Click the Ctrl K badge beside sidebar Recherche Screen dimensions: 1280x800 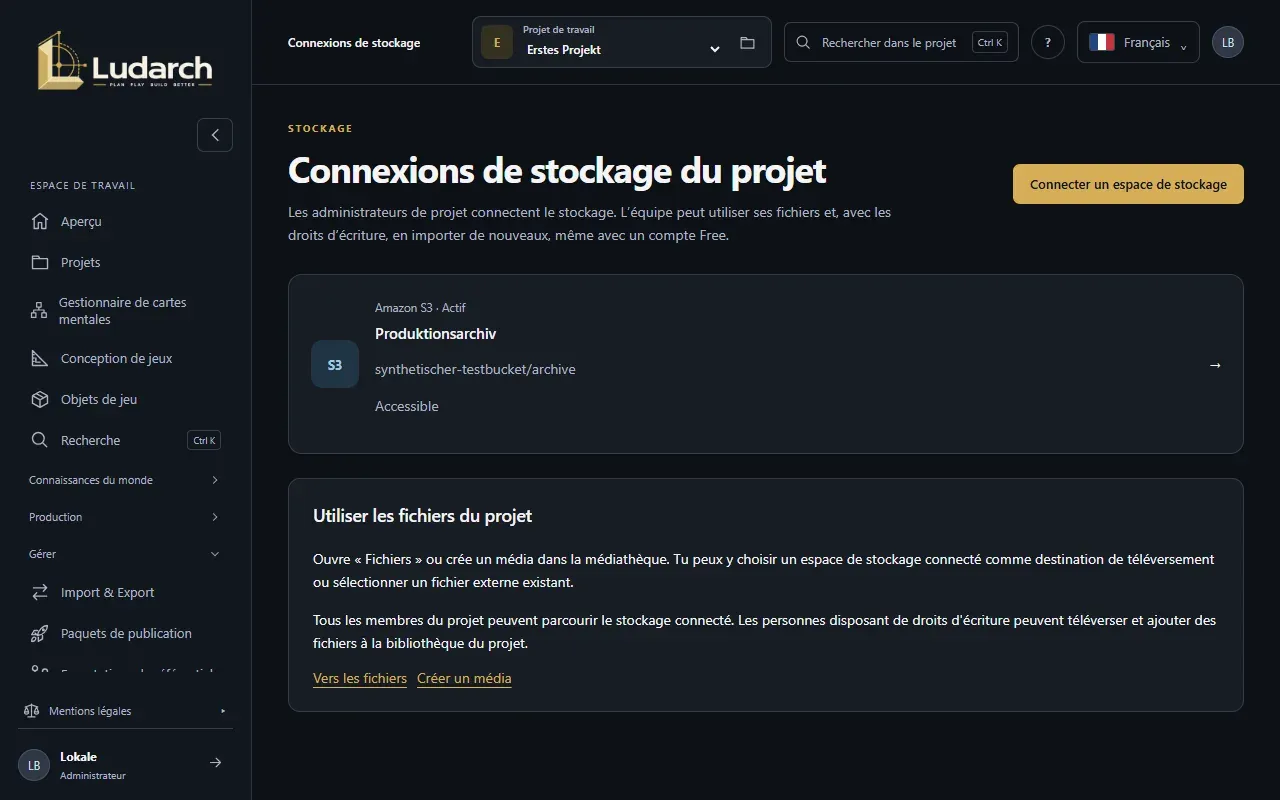click(x=204, y=440)
